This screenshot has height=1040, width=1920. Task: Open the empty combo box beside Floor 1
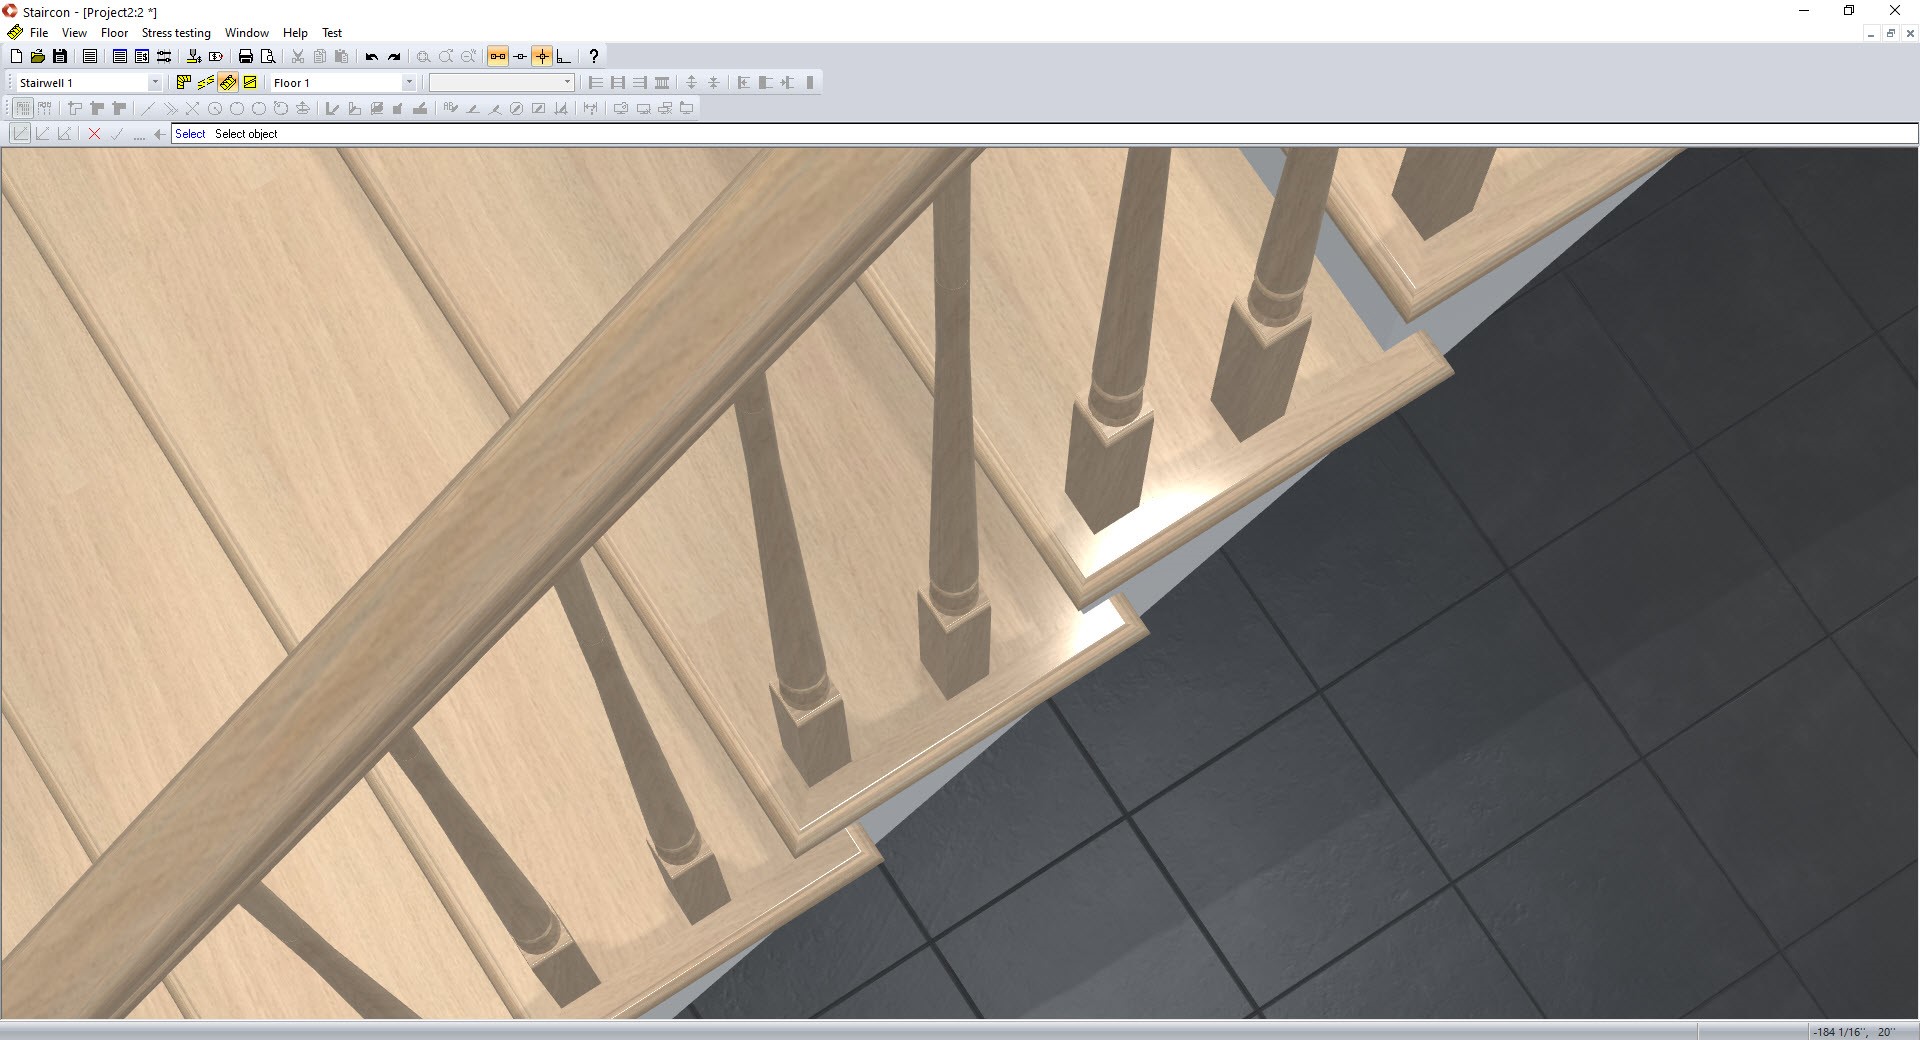coord(567,83)
